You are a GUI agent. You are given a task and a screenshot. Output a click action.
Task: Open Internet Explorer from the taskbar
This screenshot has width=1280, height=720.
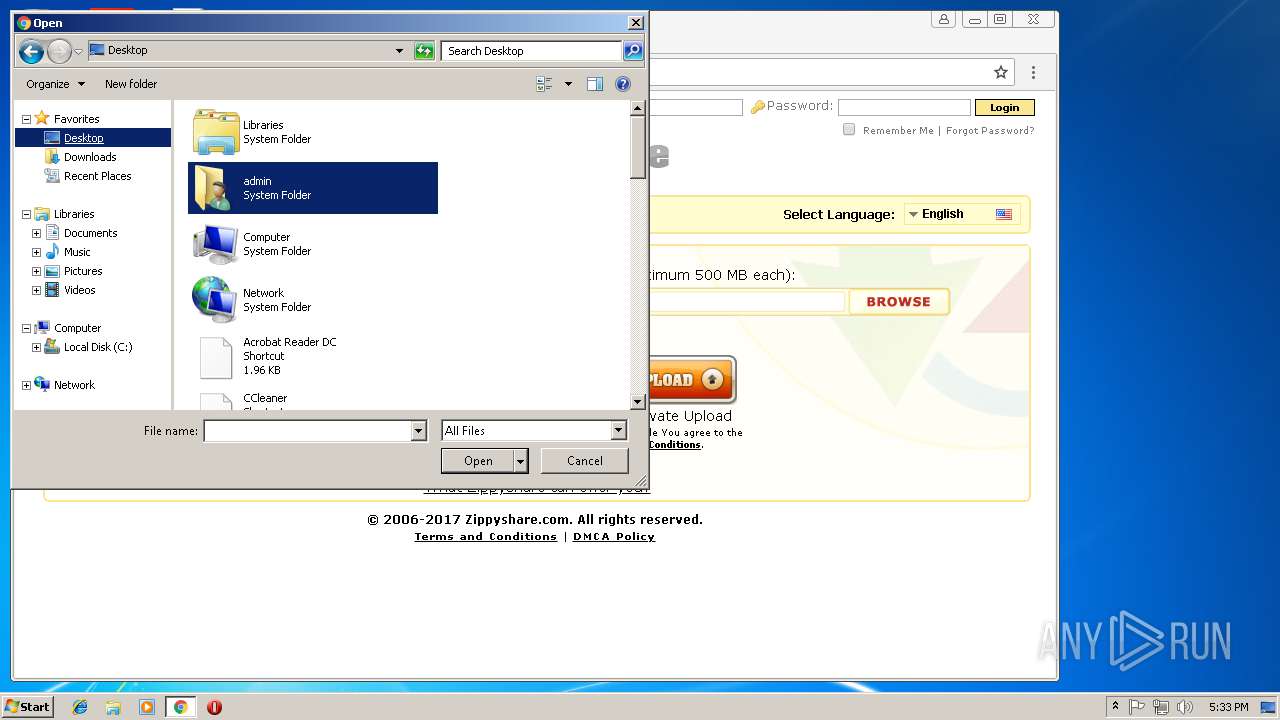[80, 707]
